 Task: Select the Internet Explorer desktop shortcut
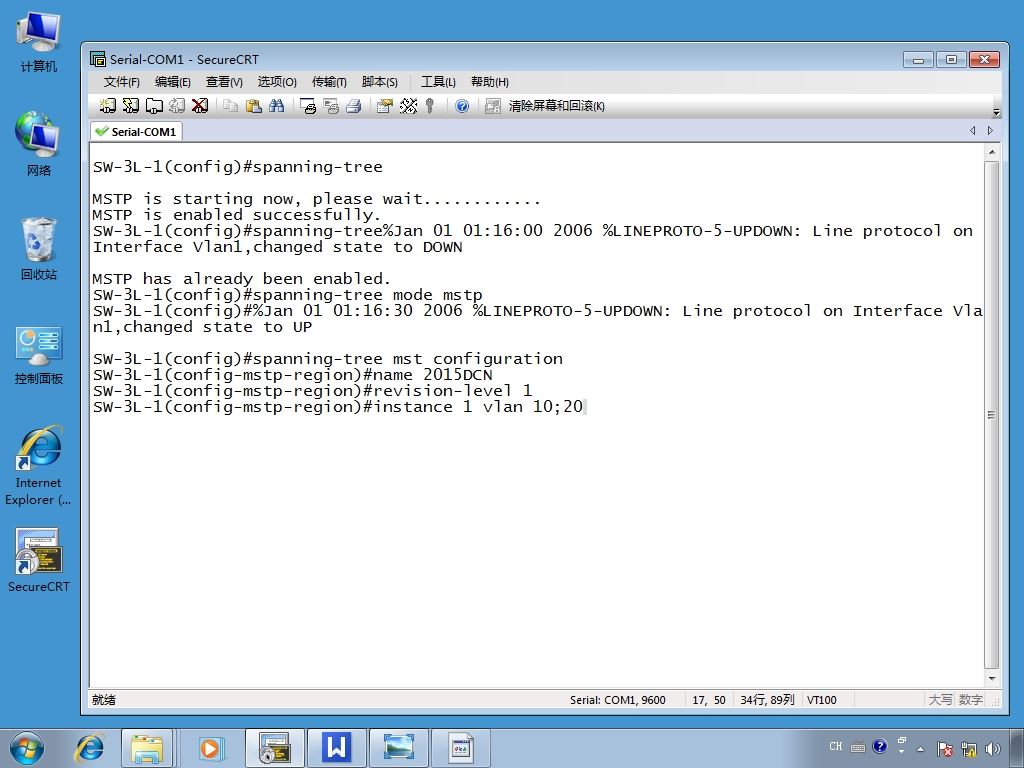point(39,466)
